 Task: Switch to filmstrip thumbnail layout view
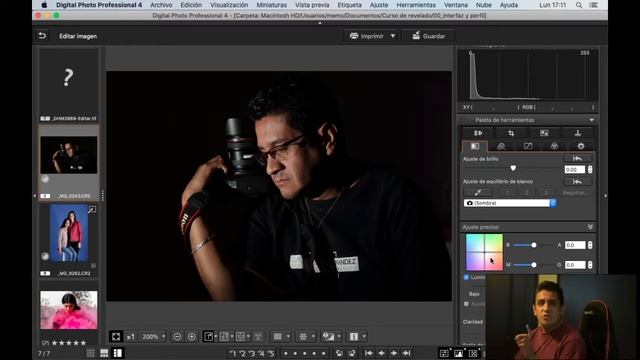(x=104, y=353)
